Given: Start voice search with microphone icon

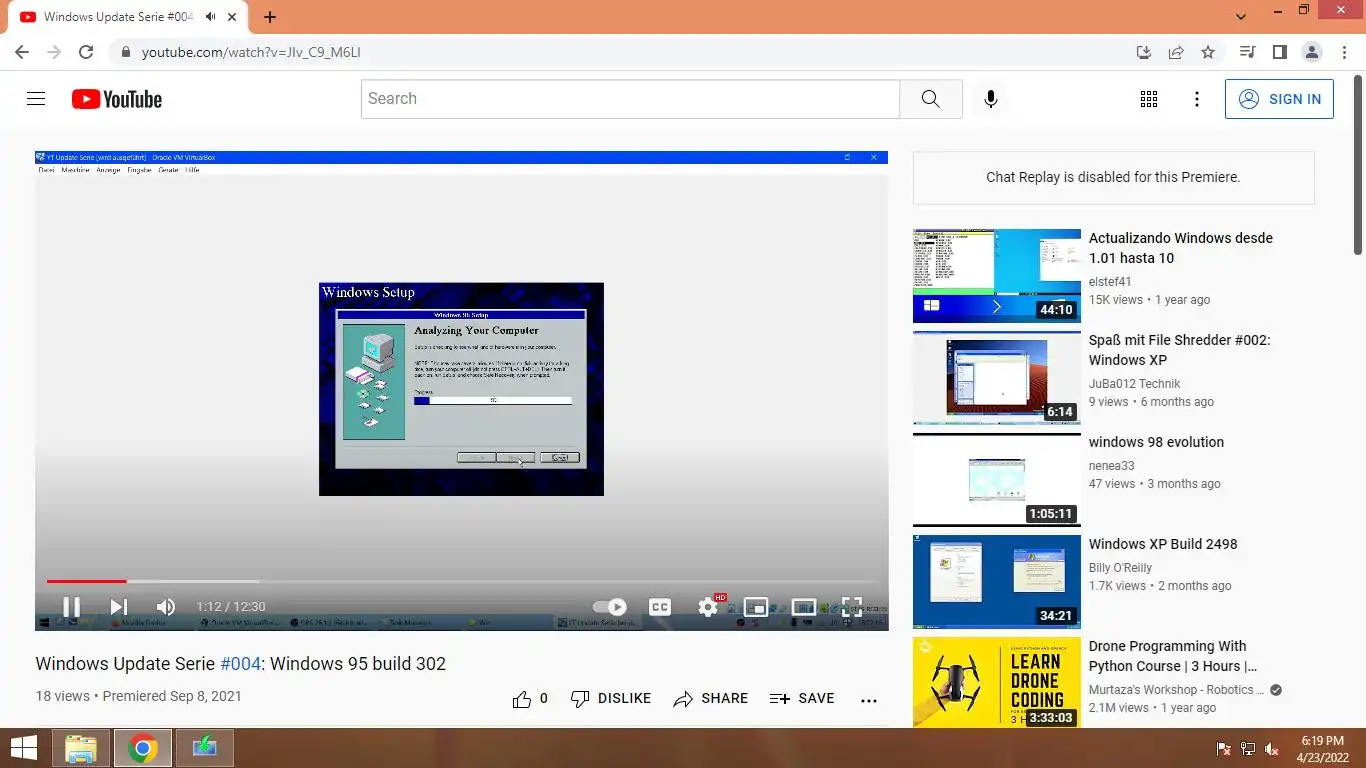Looking at the screenshot, I should click(991, 99).
